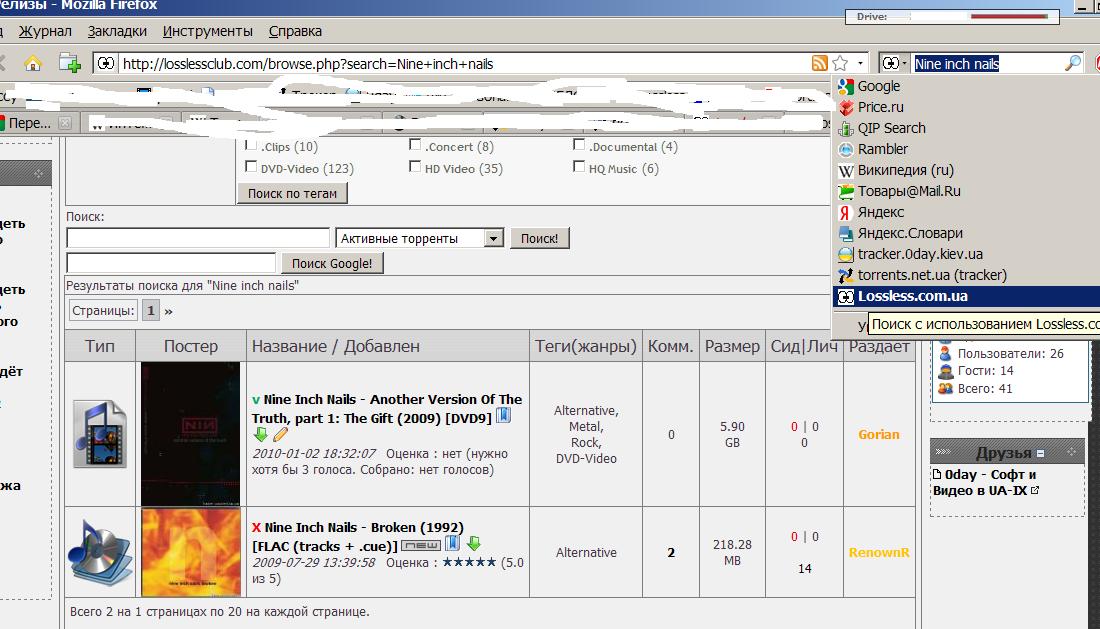Click the Поиск по тегам button
The width and height of the screenshot is (1100, 629).
pyautogui.click(x=292, y=193)
